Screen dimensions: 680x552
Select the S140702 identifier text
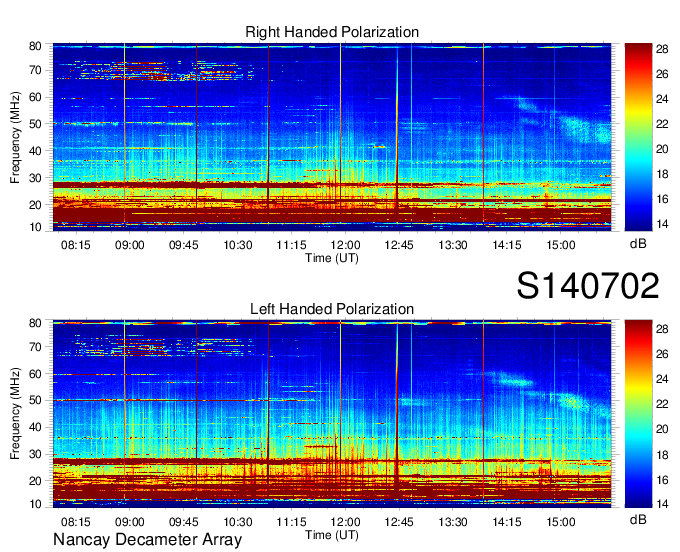pos(588,285)
